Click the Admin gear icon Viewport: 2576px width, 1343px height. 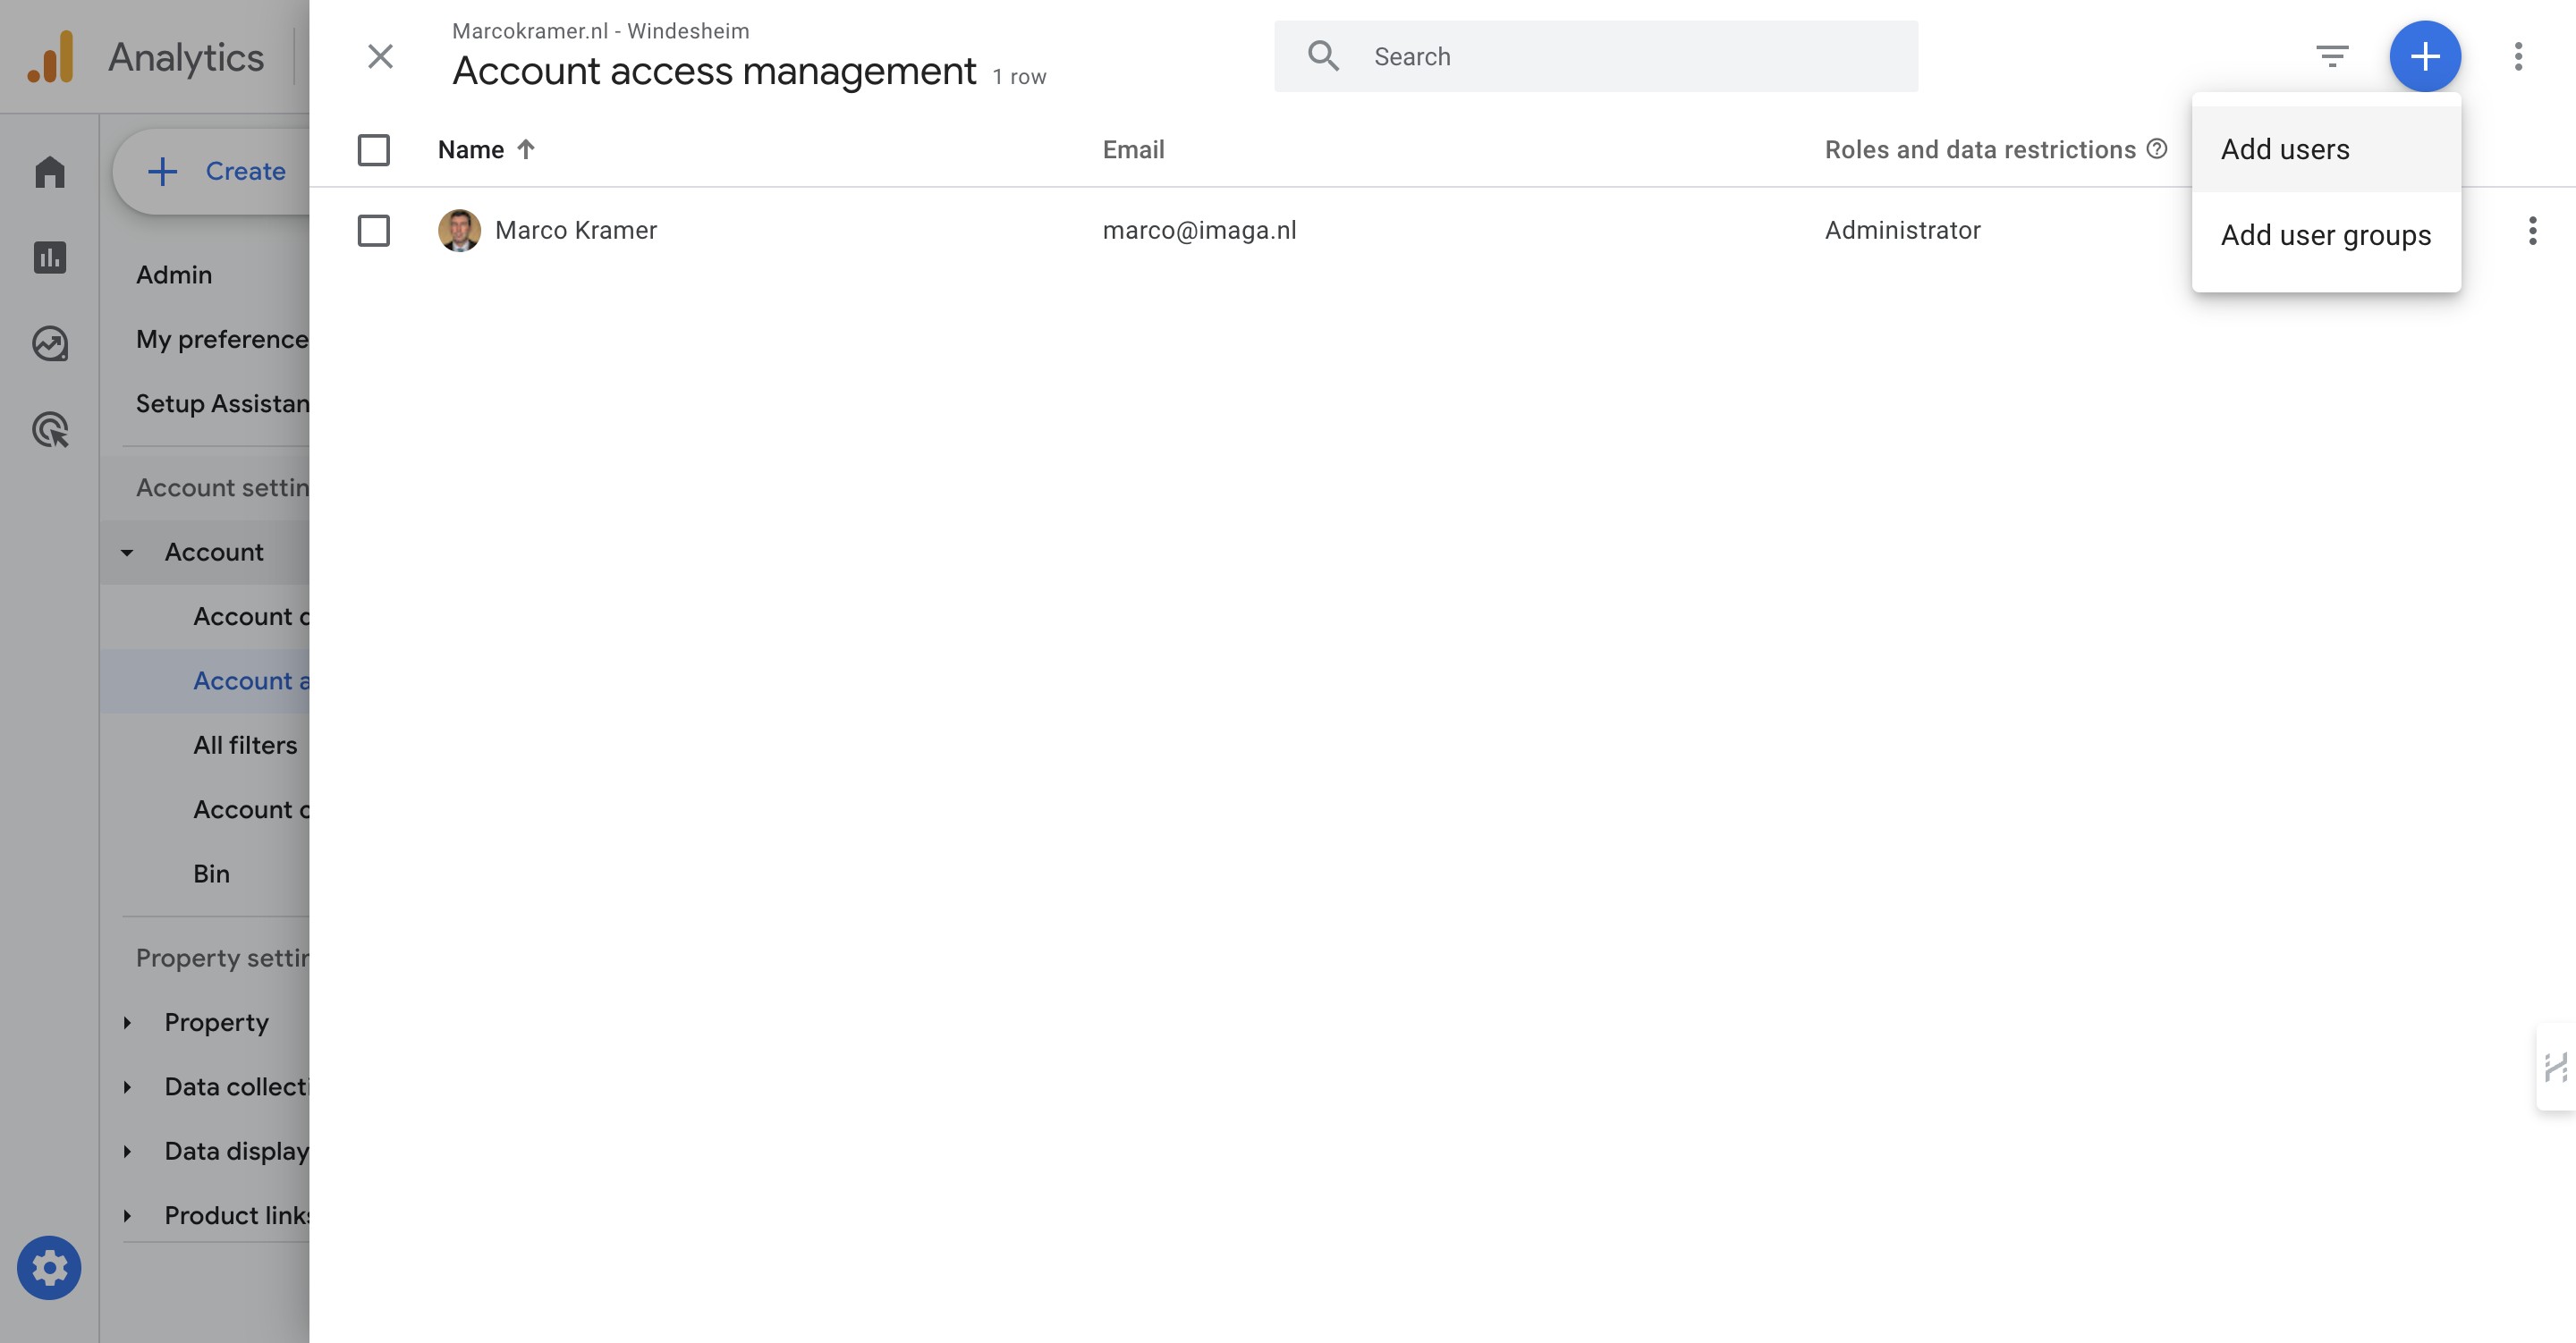click(49, 1267)
